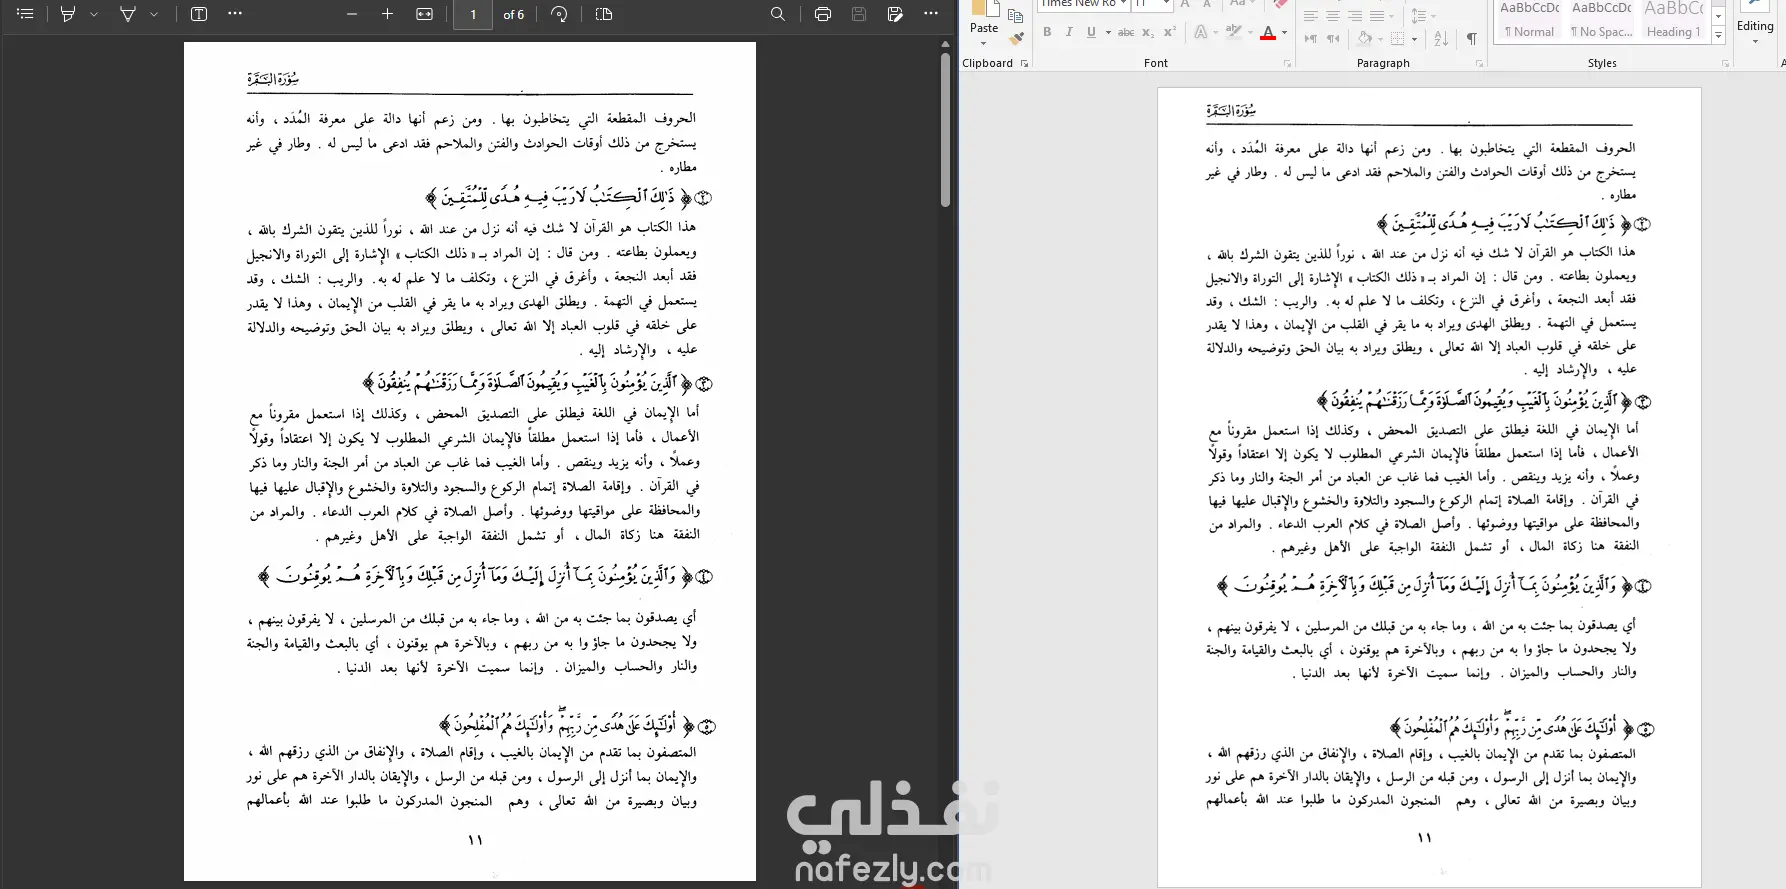1786x889 pixels.
Task: Toggle Strikethrough formatting
Action: point(1126,33)
